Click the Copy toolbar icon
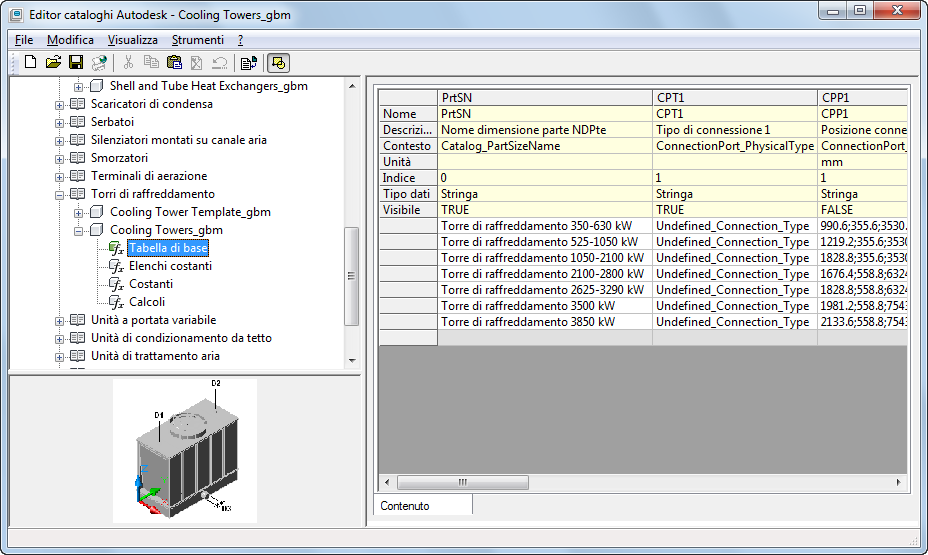This screenshot has width=928, height=555. (151, 62)
